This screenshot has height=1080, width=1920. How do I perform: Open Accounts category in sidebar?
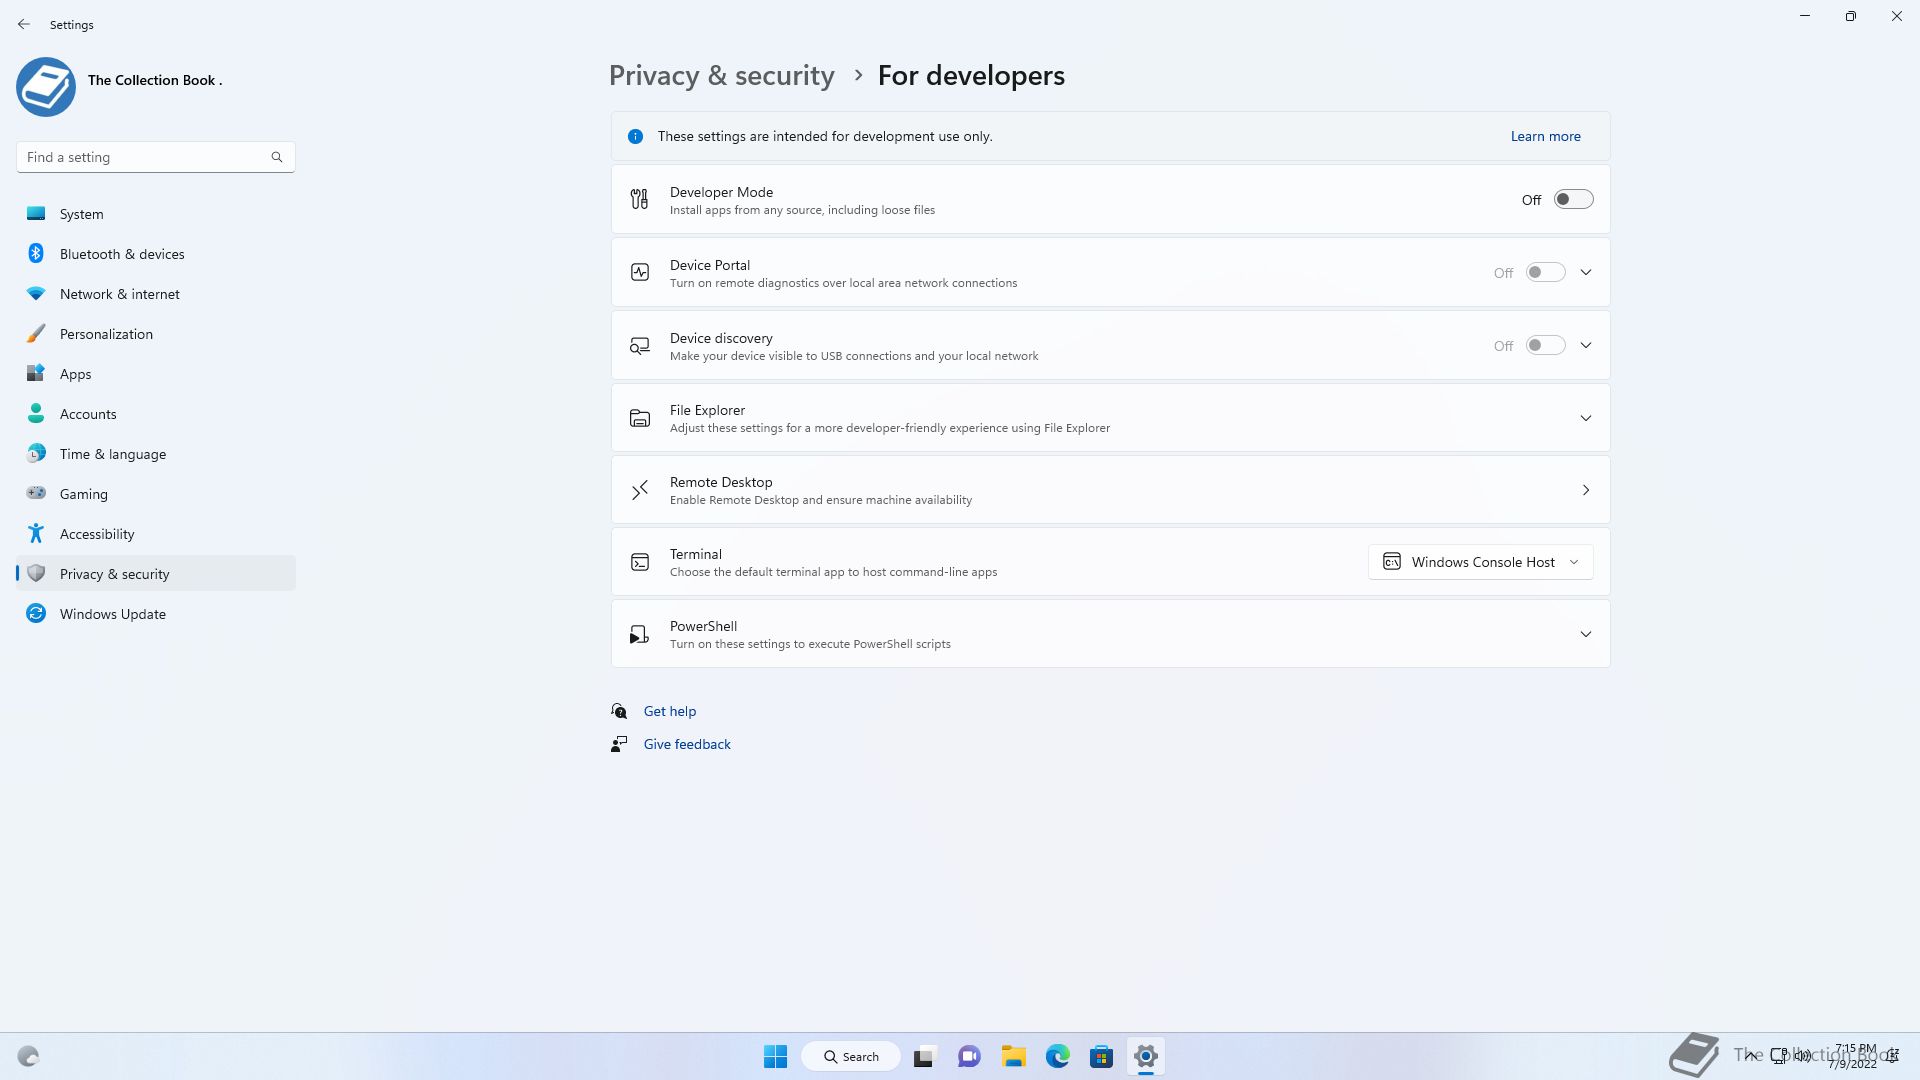click(156, 414)
